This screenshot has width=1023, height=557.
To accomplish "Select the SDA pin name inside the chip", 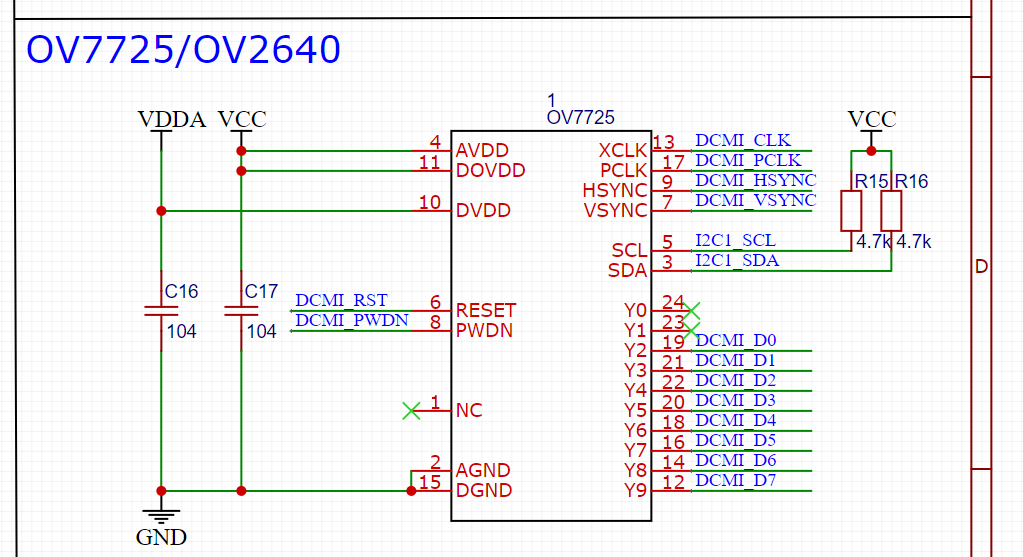I will click(627, 271).
